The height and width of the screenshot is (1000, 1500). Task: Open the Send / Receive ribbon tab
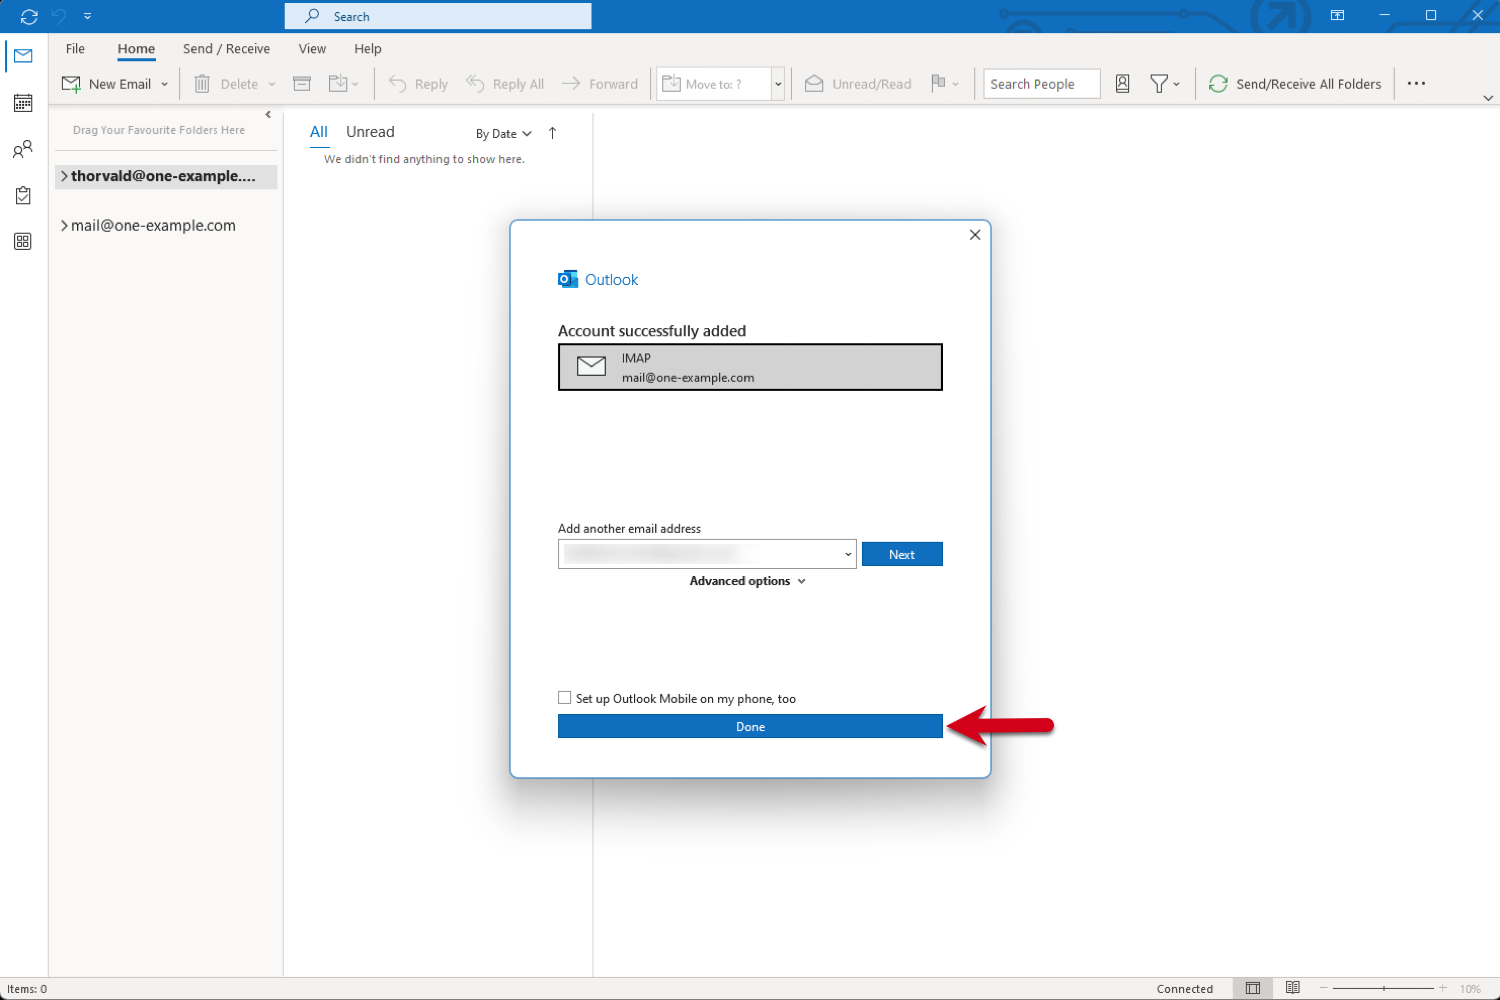pyautogui.click(x=226, y=48)
